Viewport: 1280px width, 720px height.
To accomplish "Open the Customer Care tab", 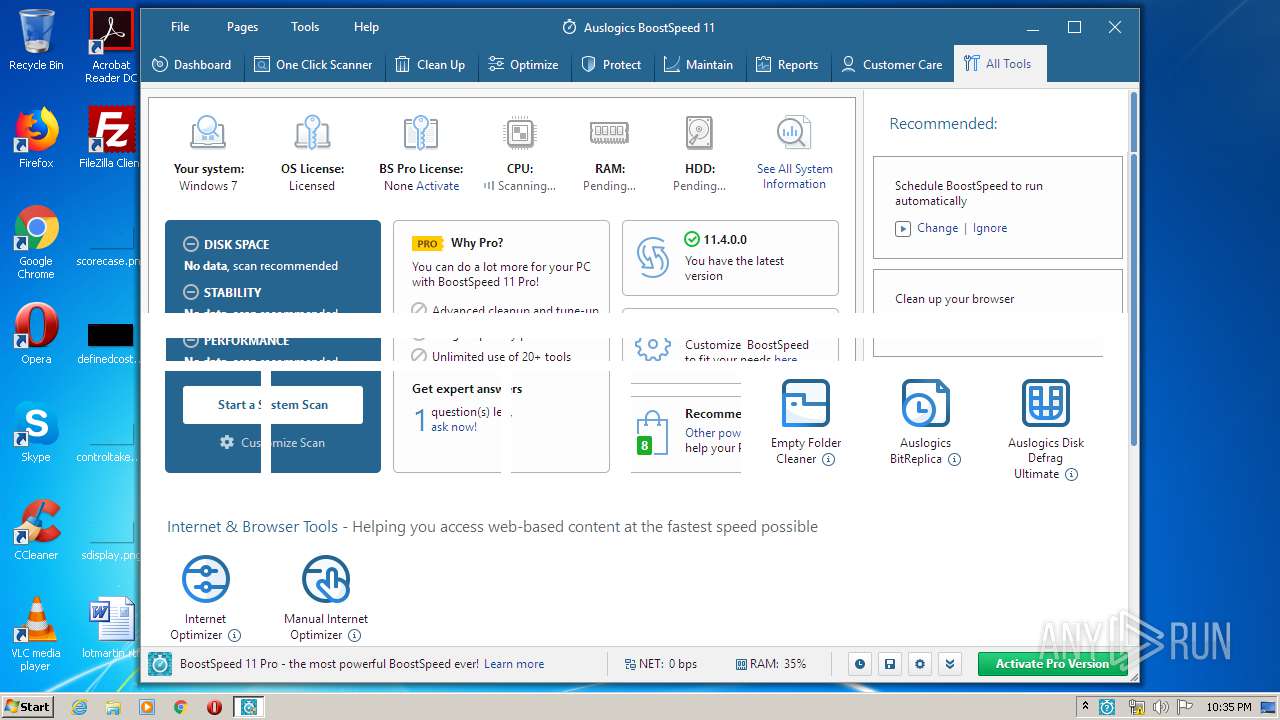I will point(892,64).
